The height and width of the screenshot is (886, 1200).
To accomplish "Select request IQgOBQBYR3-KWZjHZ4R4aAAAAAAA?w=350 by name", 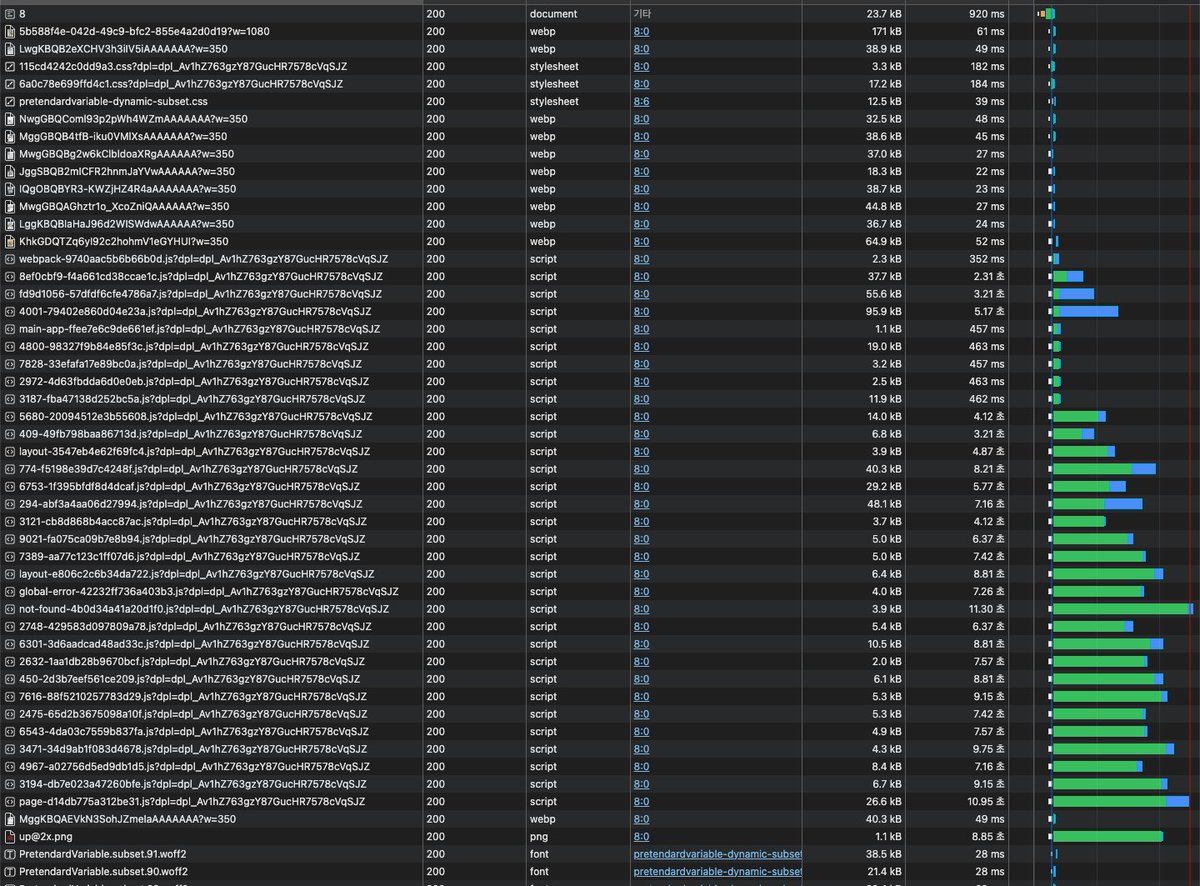I will click(x=128, y=189).
